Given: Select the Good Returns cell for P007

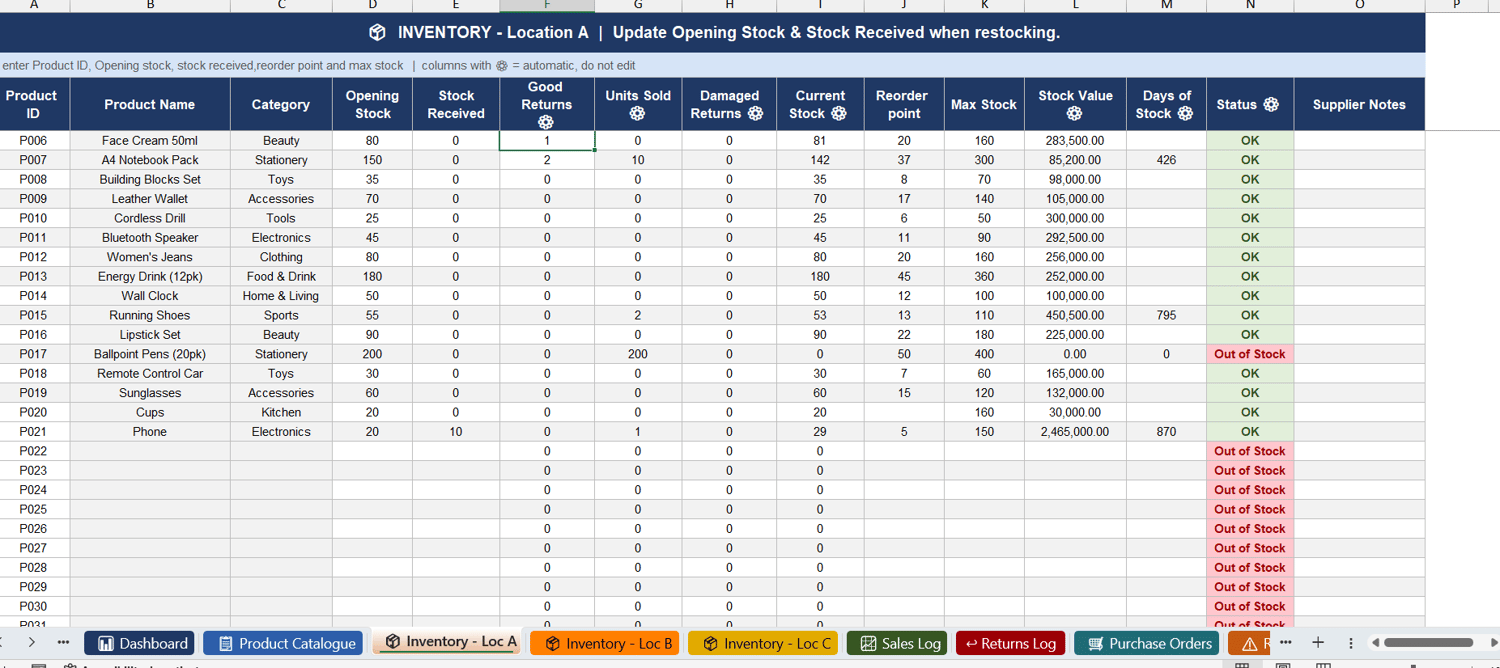Looking at the screenshot, I should 547,160.
